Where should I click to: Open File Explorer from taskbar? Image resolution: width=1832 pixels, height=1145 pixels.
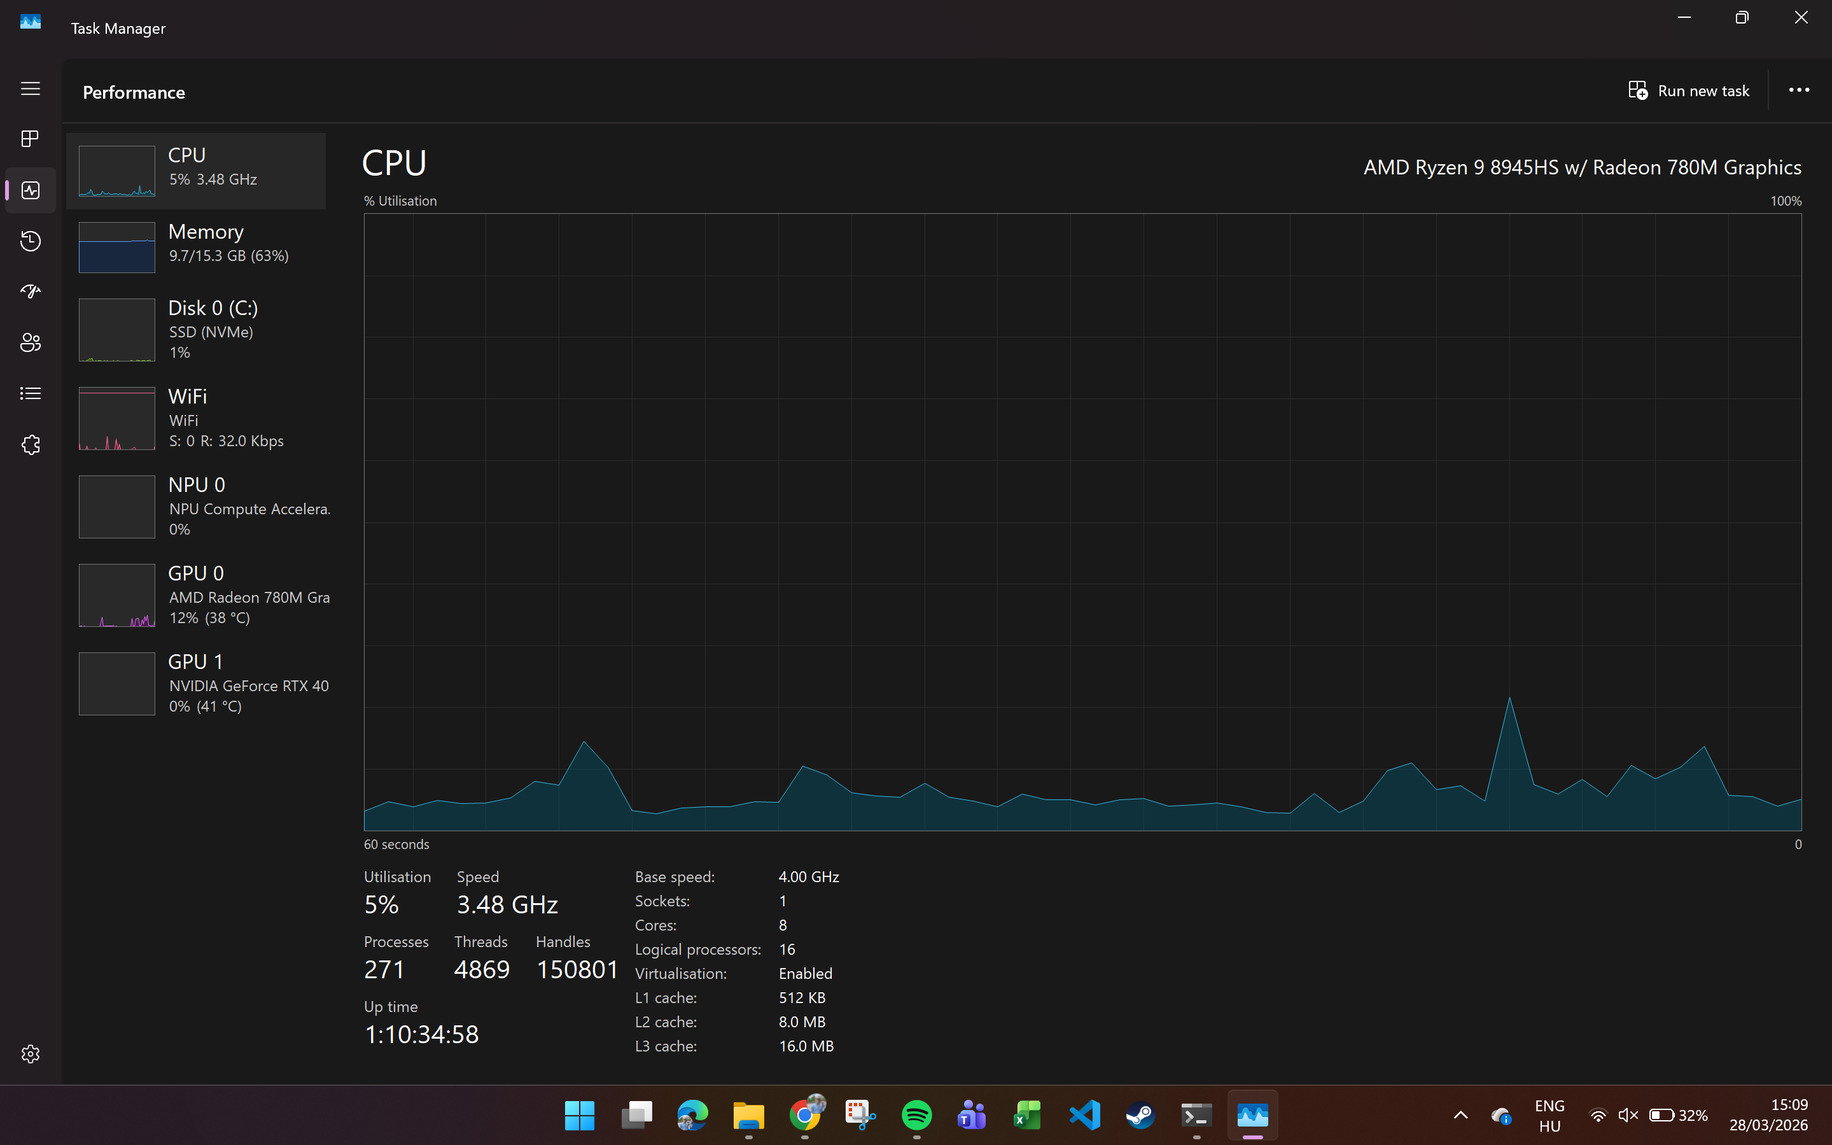pos(748,1115)
